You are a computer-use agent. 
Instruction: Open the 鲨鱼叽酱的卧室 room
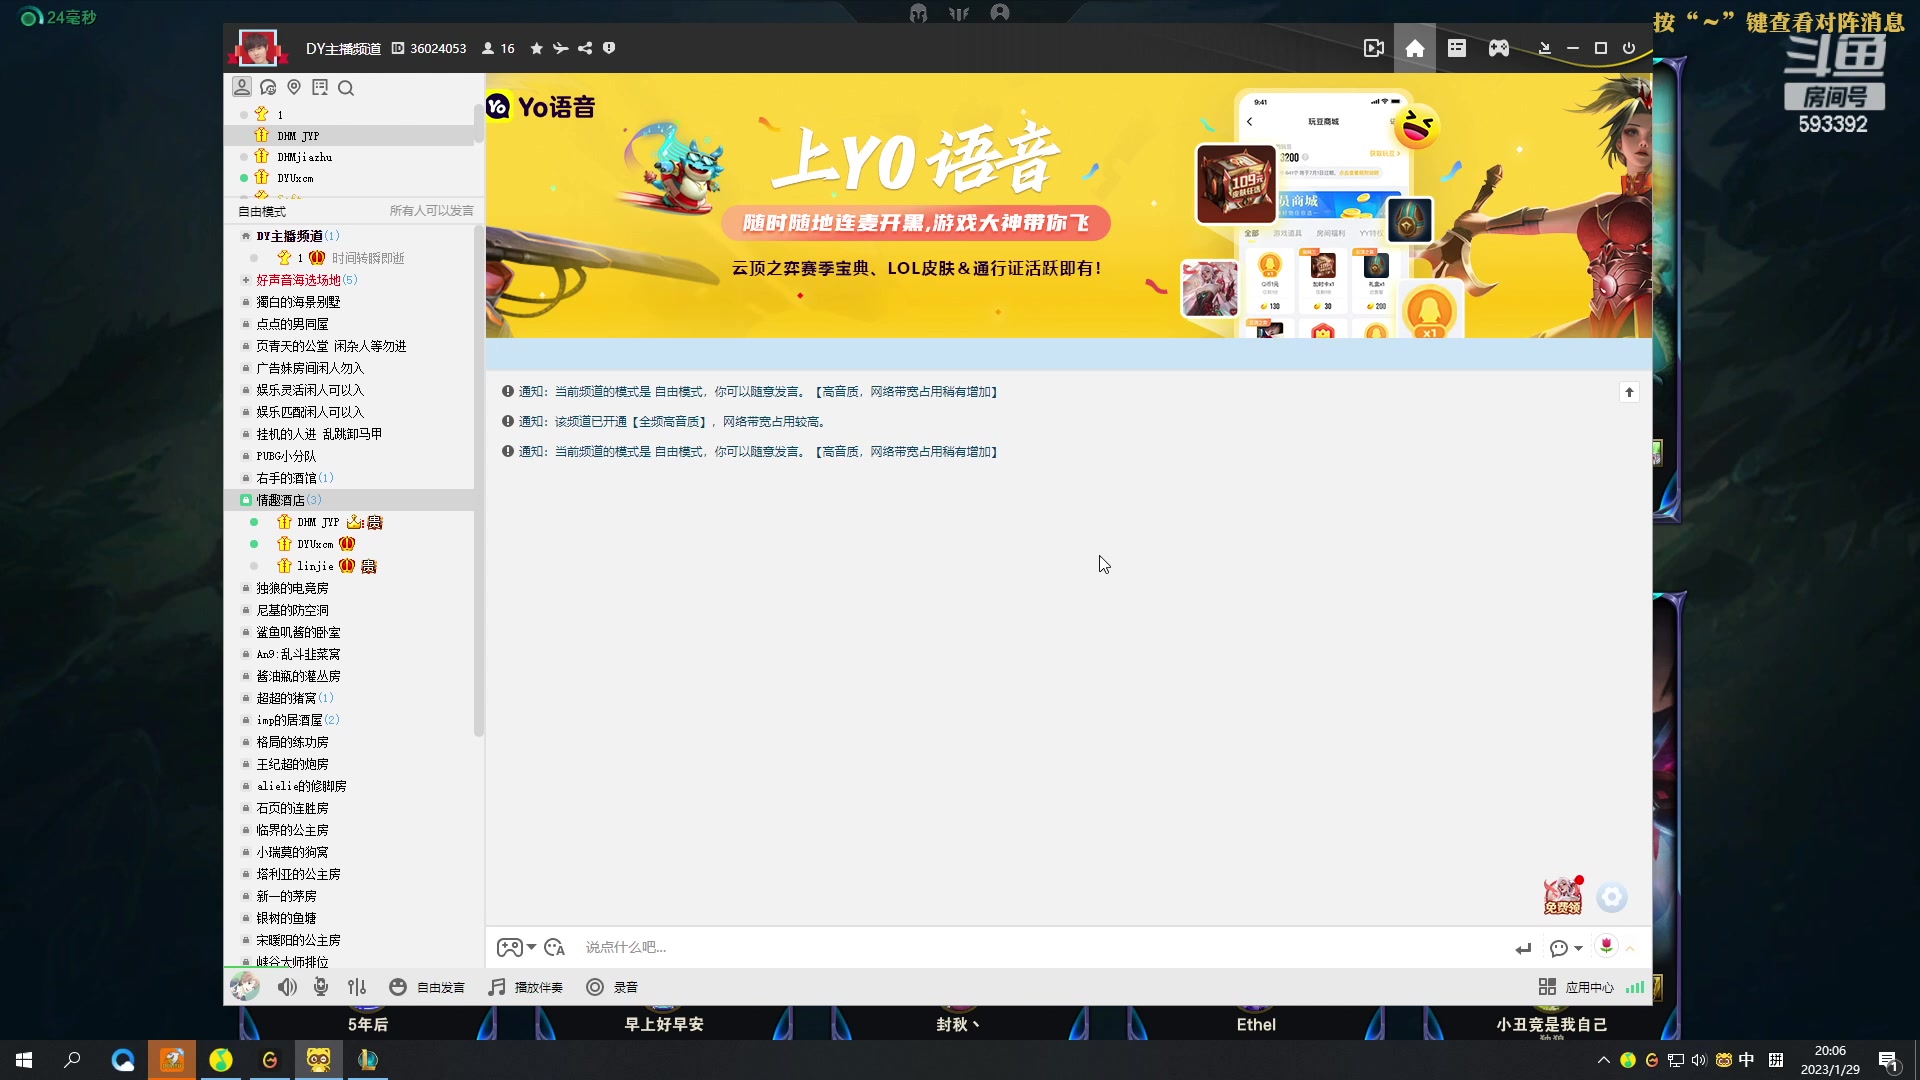(298, 632)
